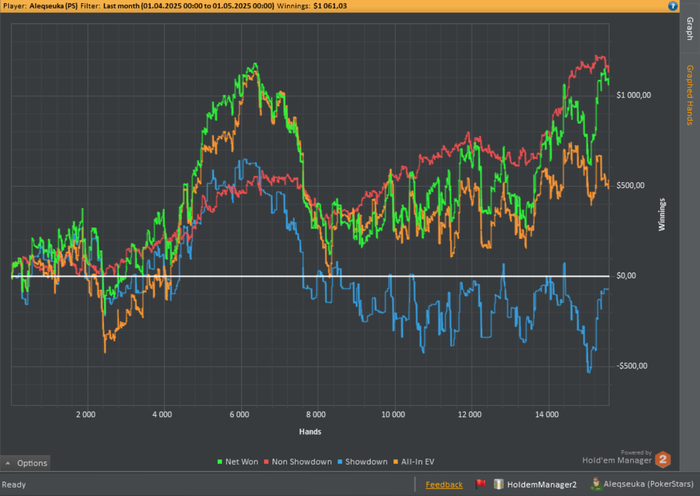Click the Hold'em Manager 2 logo badge

[663, 460]
